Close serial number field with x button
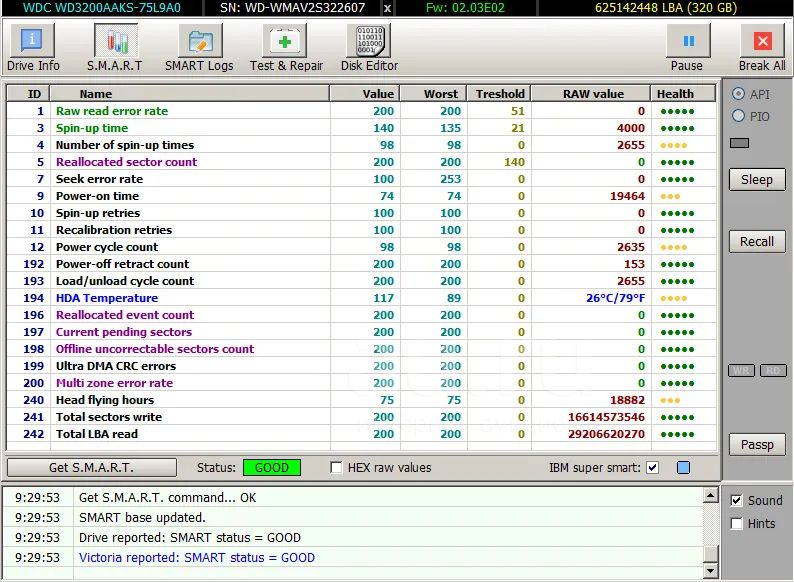 387,8
